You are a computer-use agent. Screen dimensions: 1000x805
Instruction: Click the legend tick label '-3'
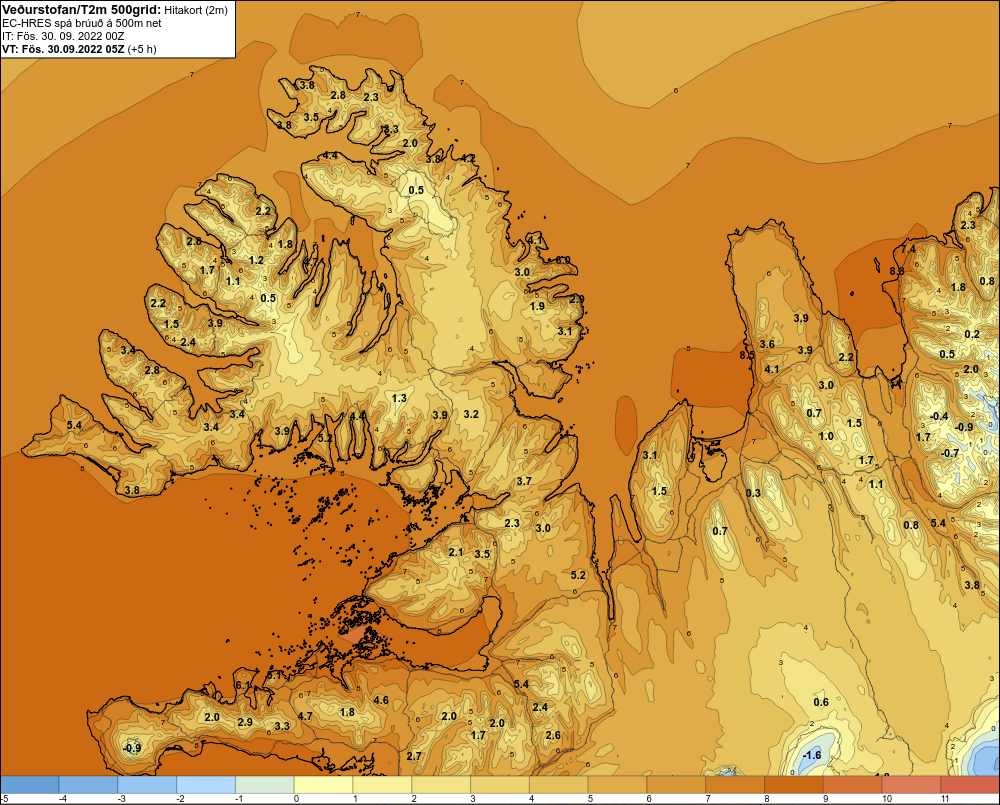(122, 799)
